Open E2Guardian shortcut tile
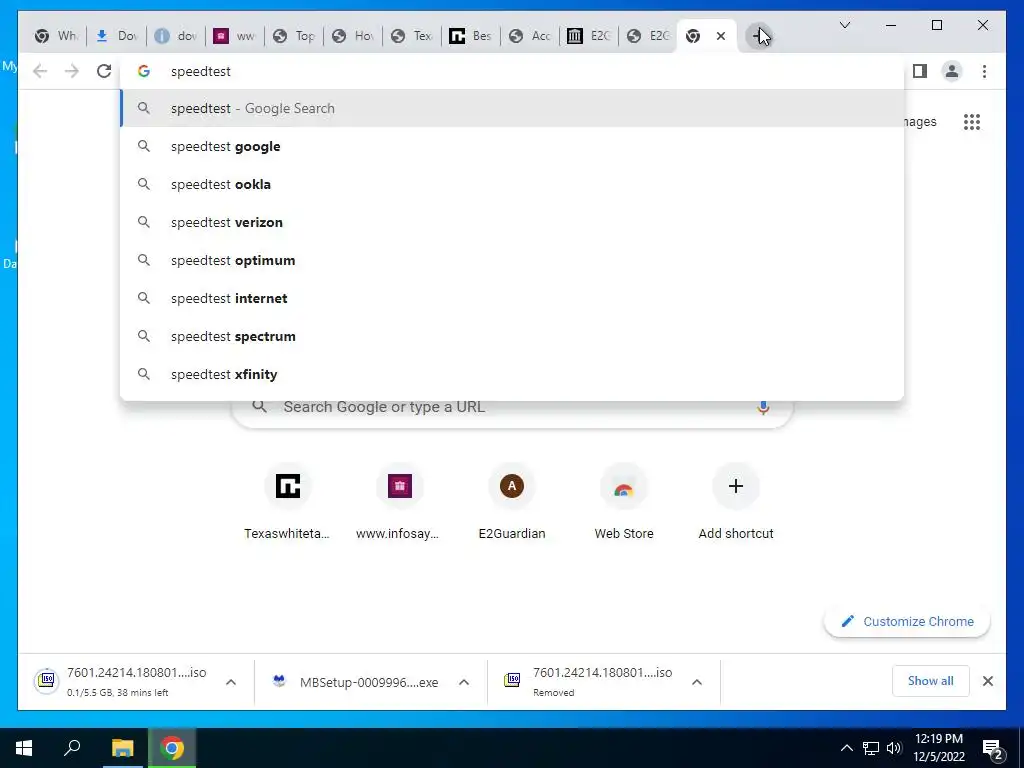 coord(512,504)
